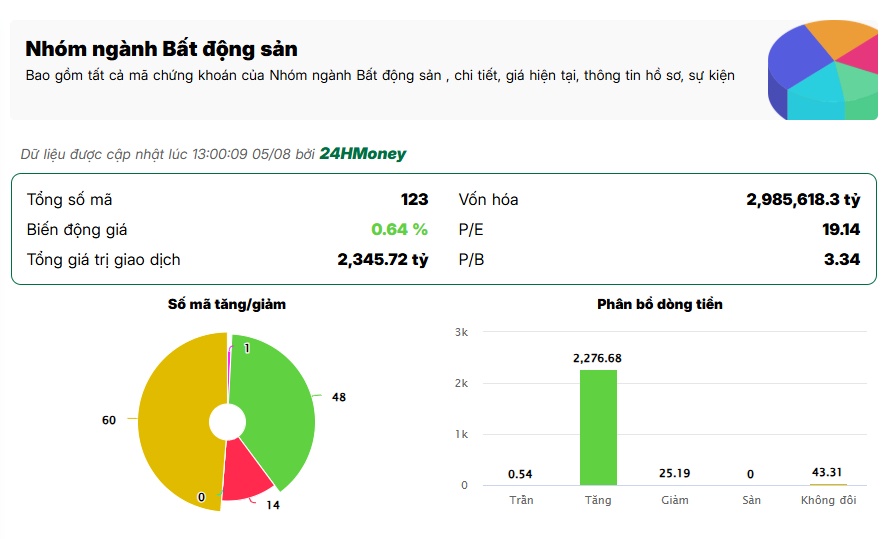Click the '1k' y-axis label
This screenshot has height=539, width=889.
[462, 435]
